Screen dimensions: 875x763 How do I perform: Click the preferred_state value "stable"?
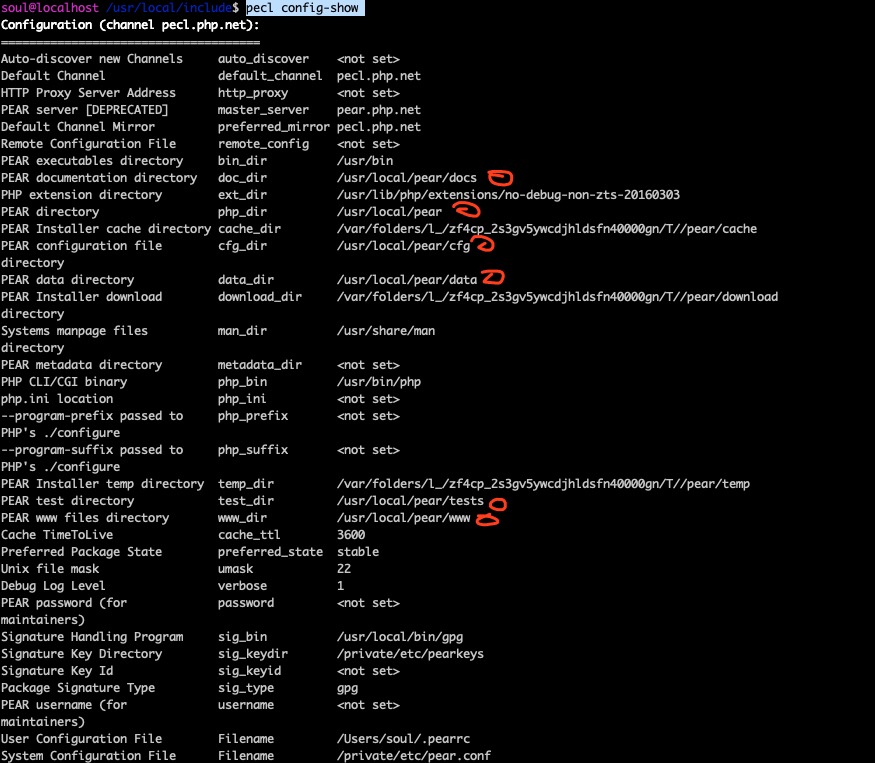click(x=358, y=552)
